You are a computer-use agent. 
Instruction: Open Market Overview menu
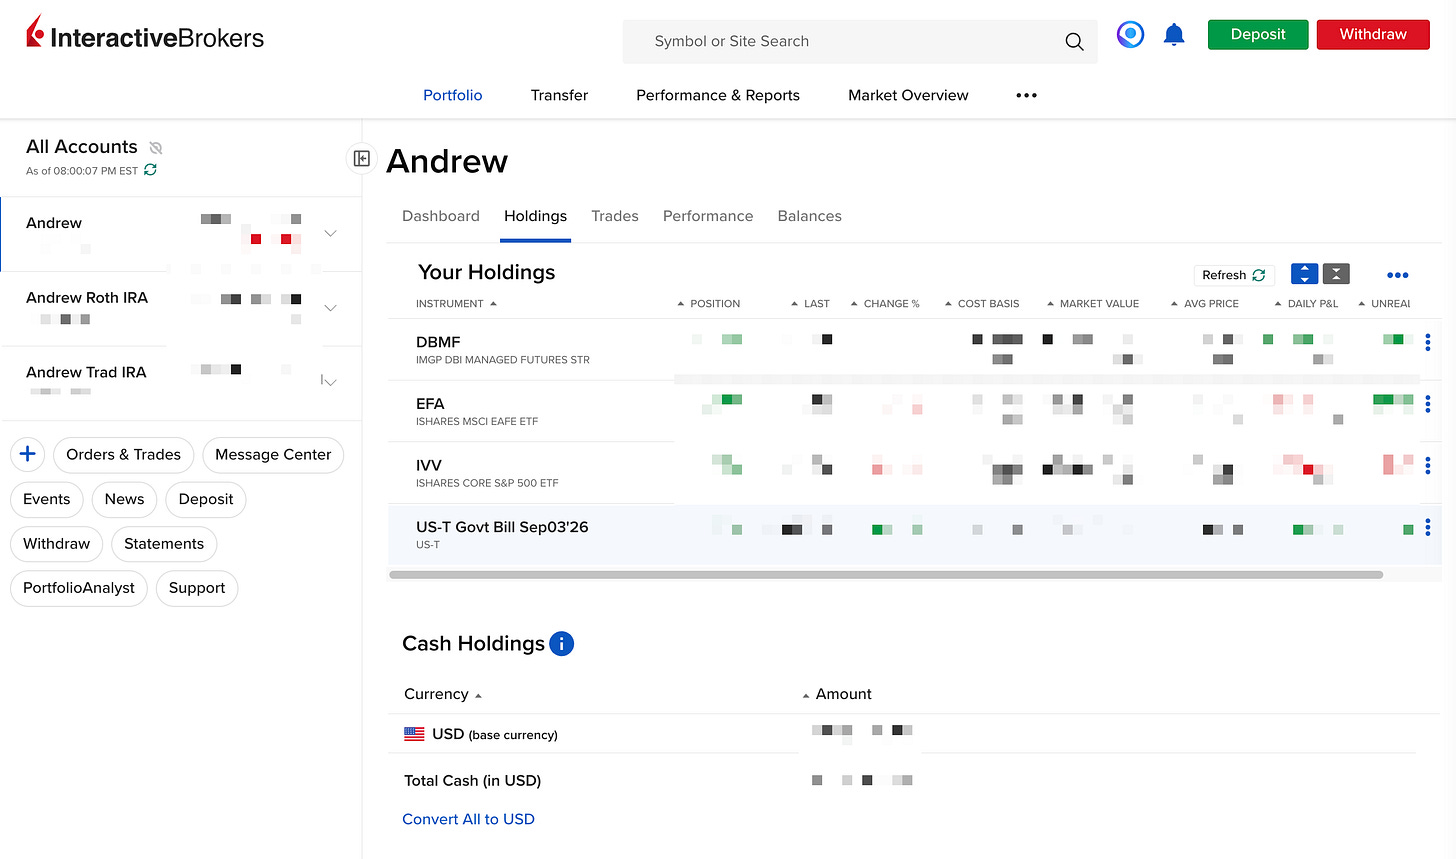908,95
